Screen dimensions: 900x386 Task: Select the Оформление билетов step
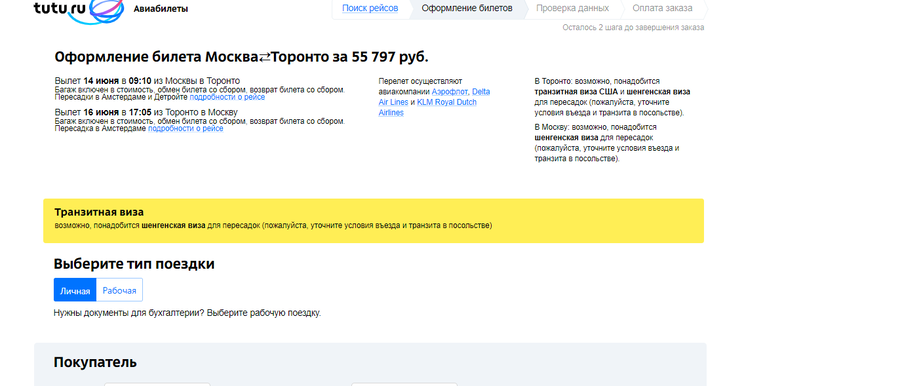467,9
